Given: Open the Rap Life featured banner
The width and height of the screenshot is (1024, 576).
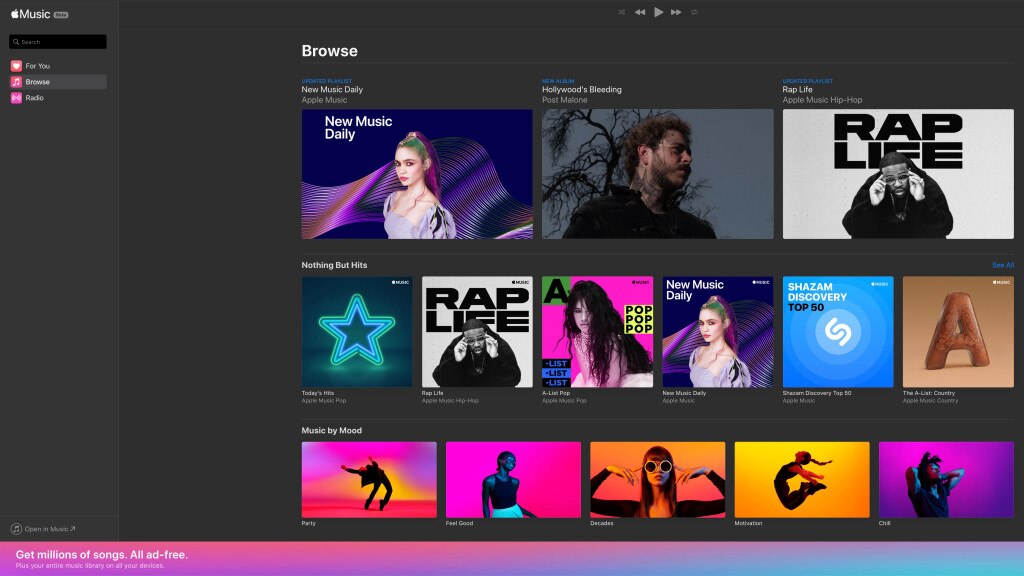Looking at the screenshot, I should (898, 174).
